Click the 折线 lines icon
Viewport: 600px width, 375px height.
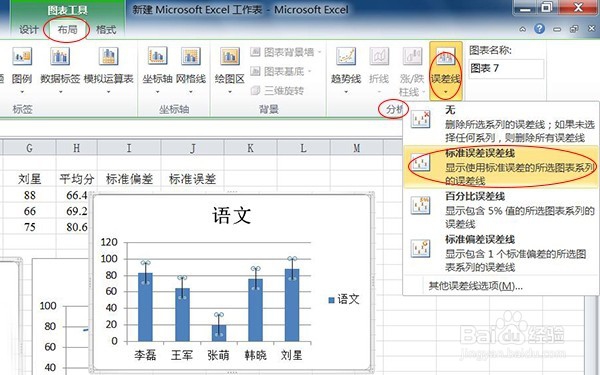379,57
